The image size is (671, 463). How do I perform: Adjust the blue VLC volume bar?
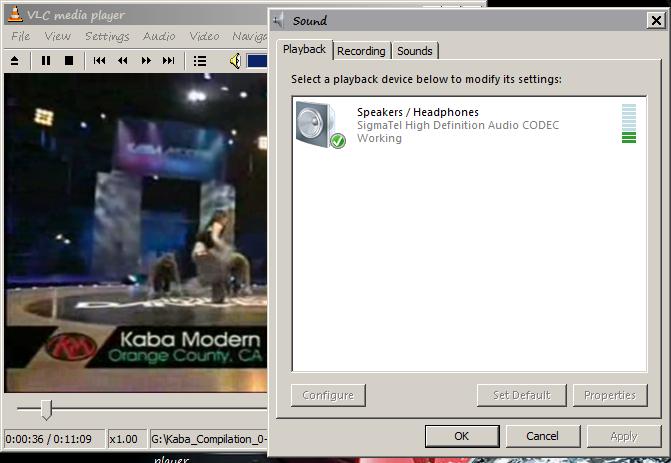tap(257, 61)
